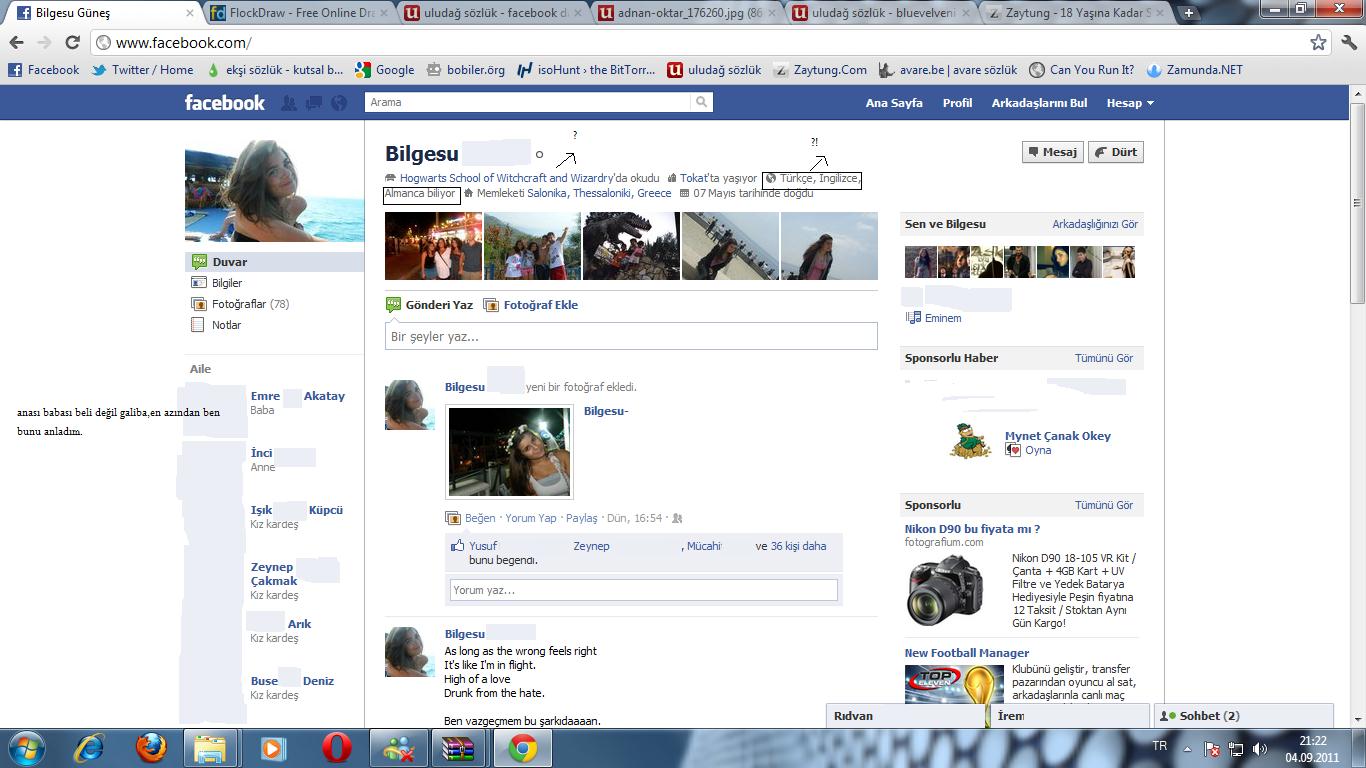Open Eminem shared interest link
This screenshot has width=1366, height=768.
tap(943, 318)
